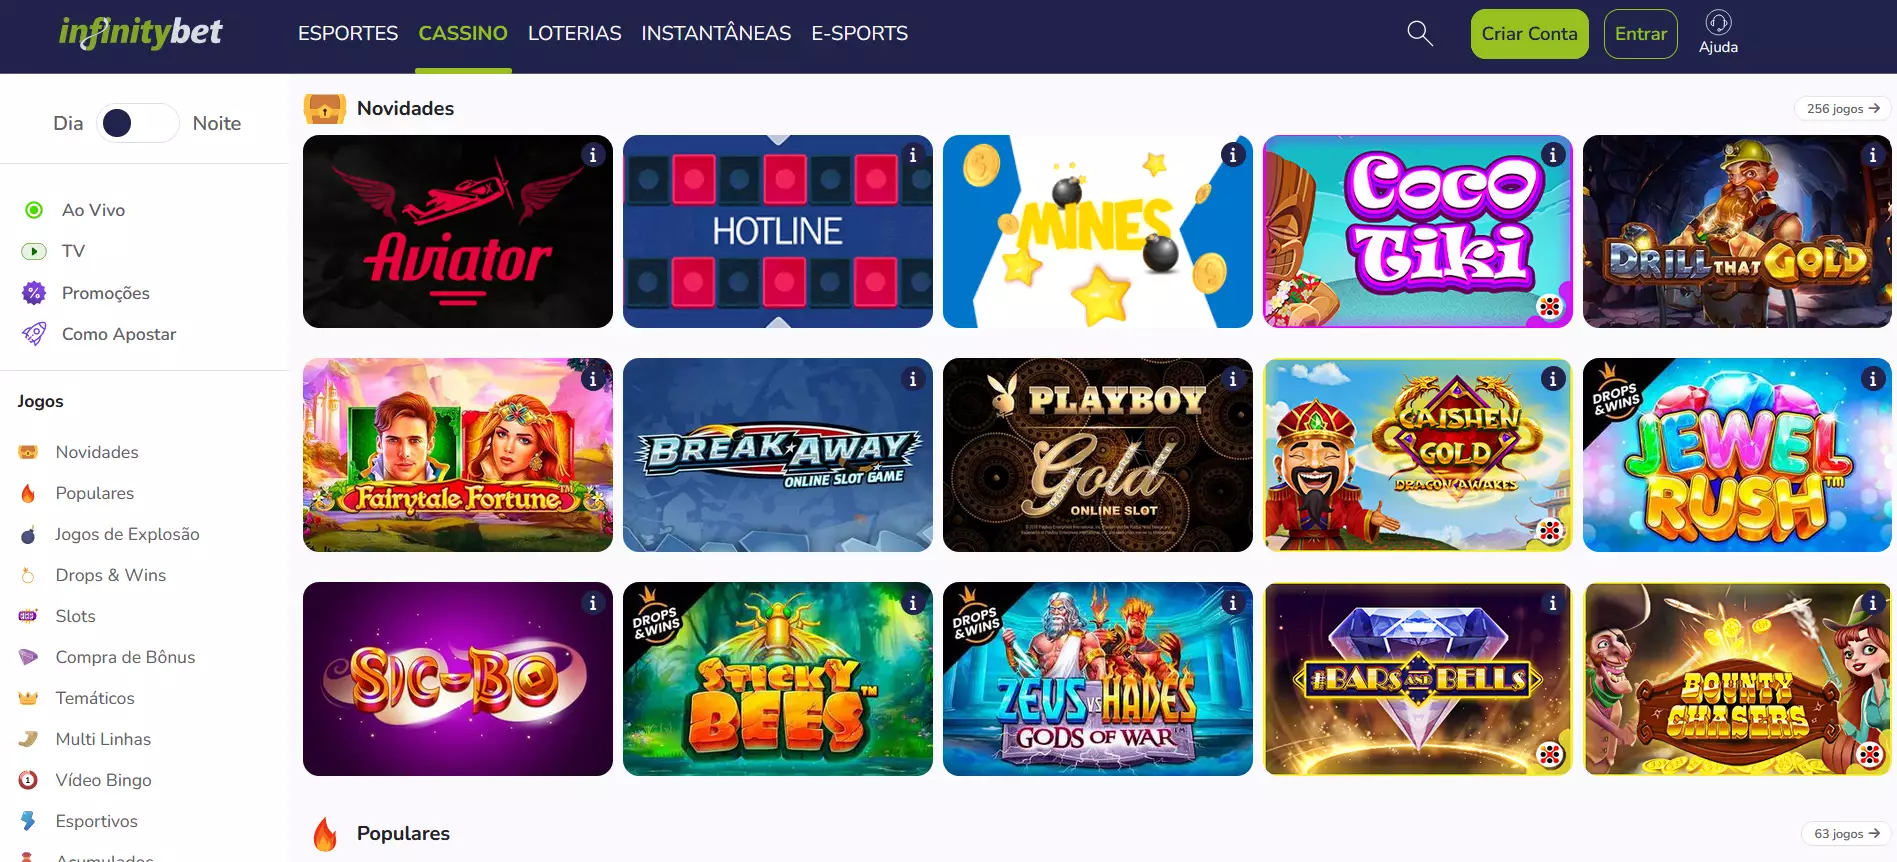Screen dimensions: 1897x862
Task: Switch to the LOTERIAS tab
Action: (575, 34)
